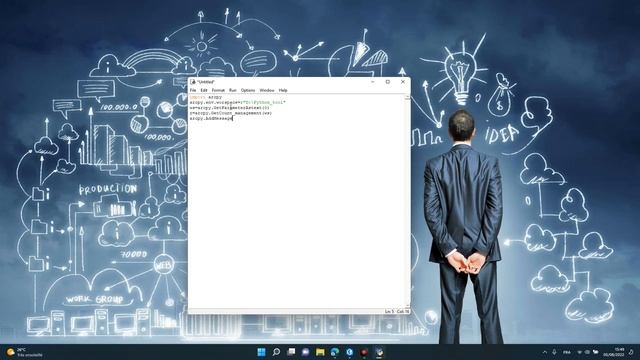Click the import arcpy code line
The height and width of the screenshot is (360, 640).
[206, 98]
